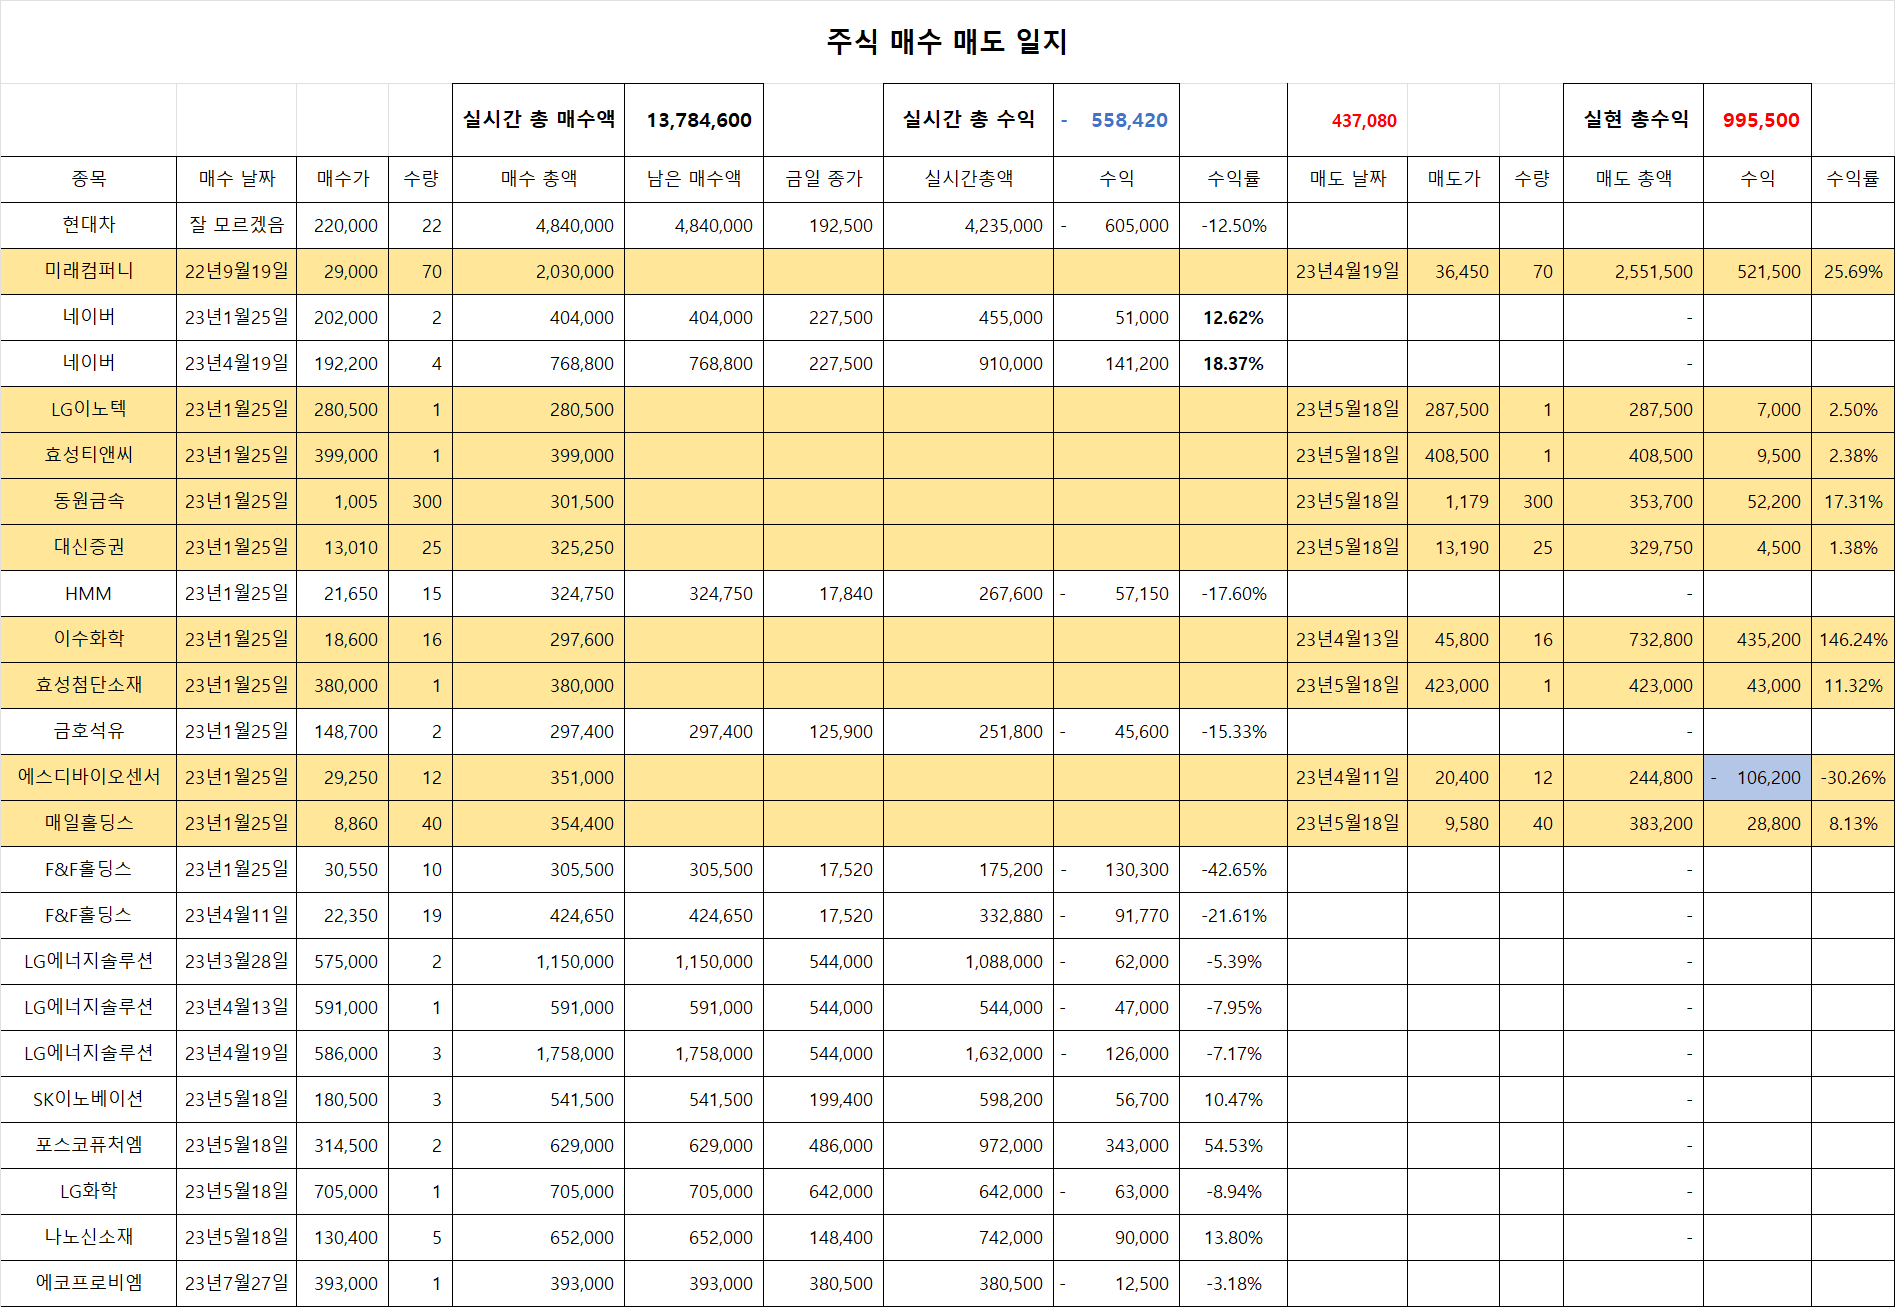Click the 금호석유 stock name cell
This screenshot has width=1895, height=1307.
[x=88, y=731]
